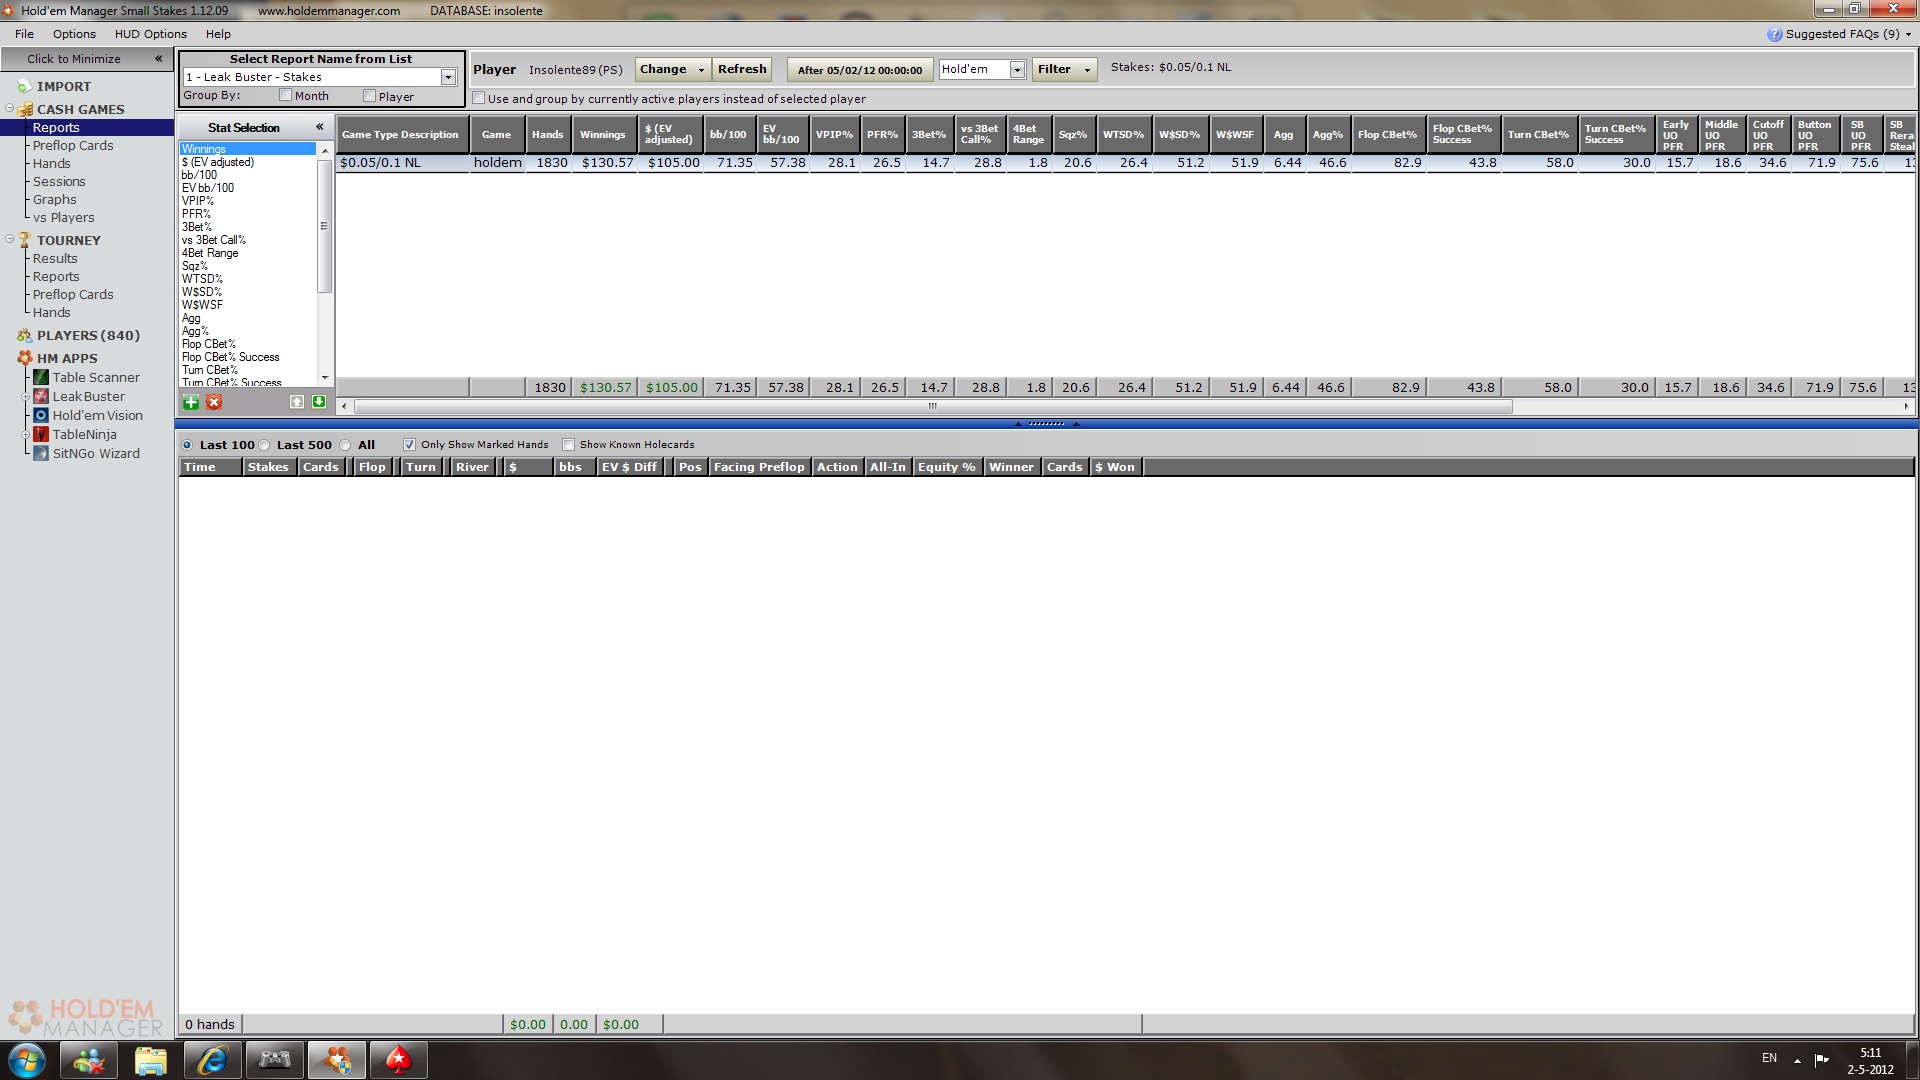The width and height of the screenshot is (1920, 1080).
Task: Switch to Hold'em Manager taskbar icon
Action: (337, 1060)
